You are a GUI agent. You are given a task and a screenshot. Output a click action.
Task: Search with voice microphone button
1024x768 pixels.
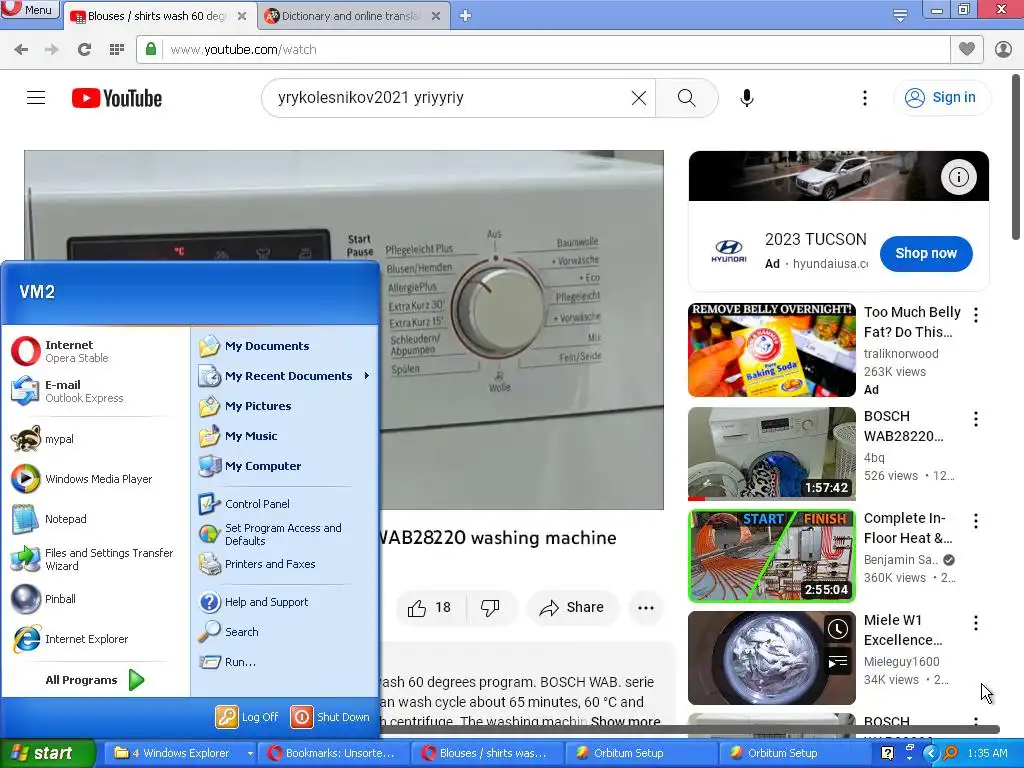coord(746,98)
